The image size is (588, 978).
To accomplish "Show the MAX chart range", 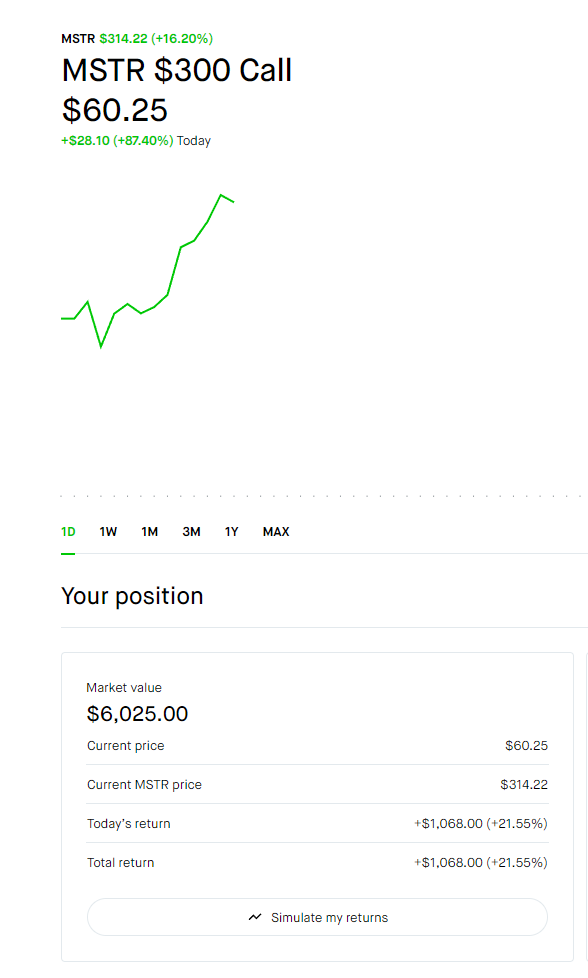I will 276,531.
